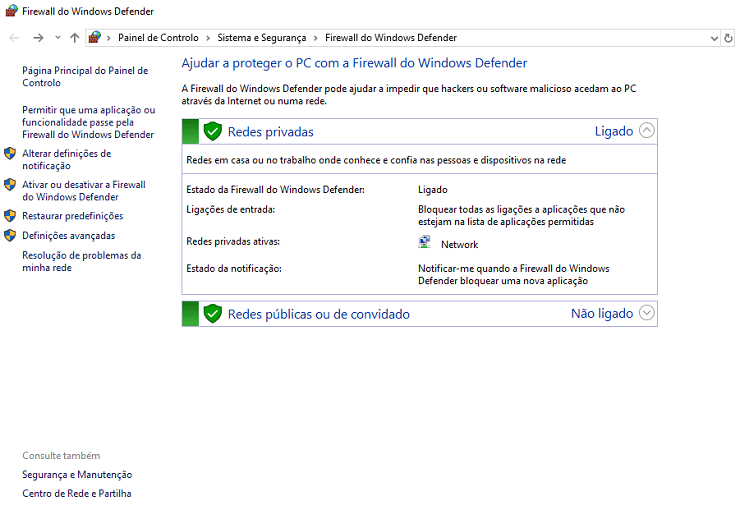Viewport: 740px width, 510px height.
Task: Click the Estado da notificação label
Action: pyautogui.click(x=234, y=268)
